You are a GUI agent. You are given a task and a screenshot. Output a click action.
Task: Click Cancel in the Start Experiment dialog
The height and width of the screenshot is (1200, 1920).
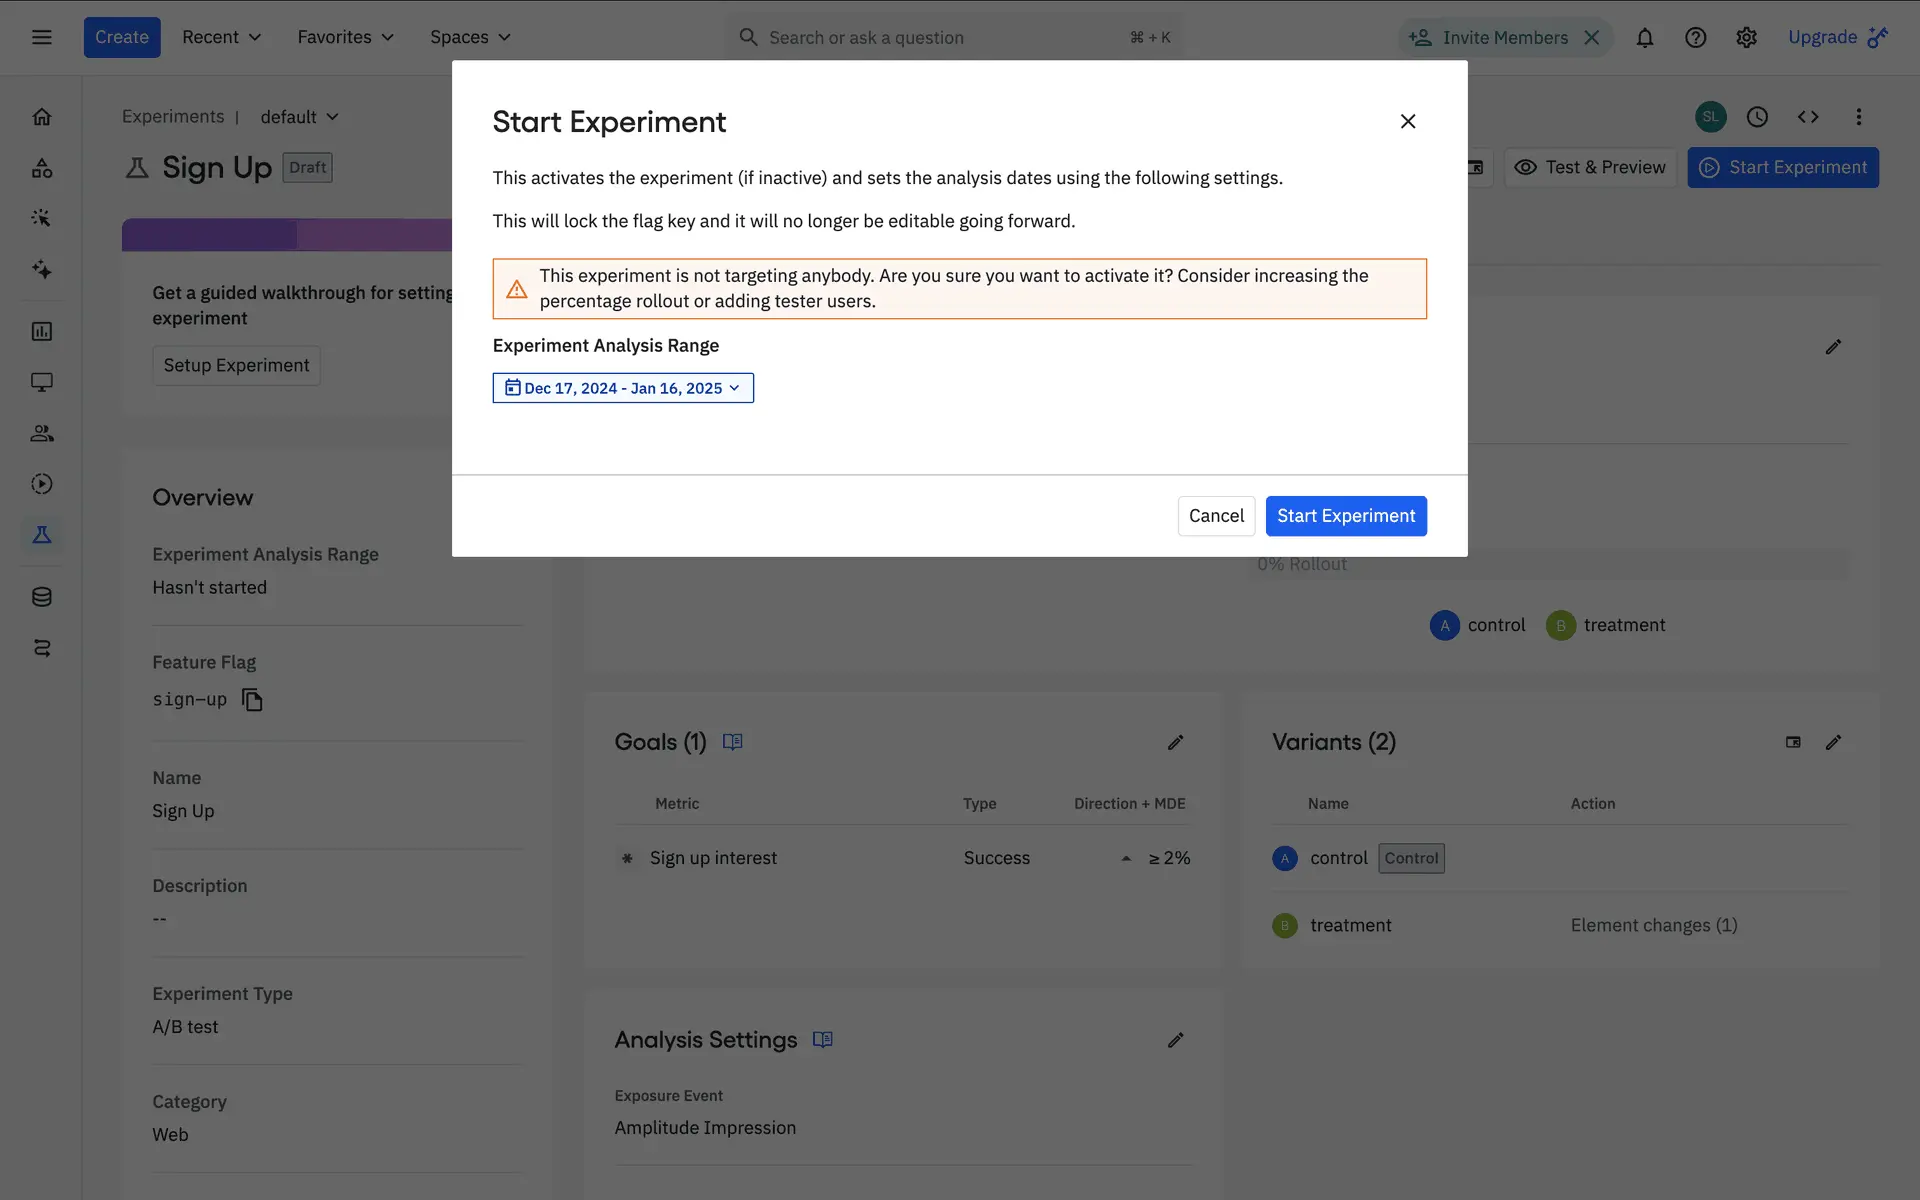coord(1215,516)
